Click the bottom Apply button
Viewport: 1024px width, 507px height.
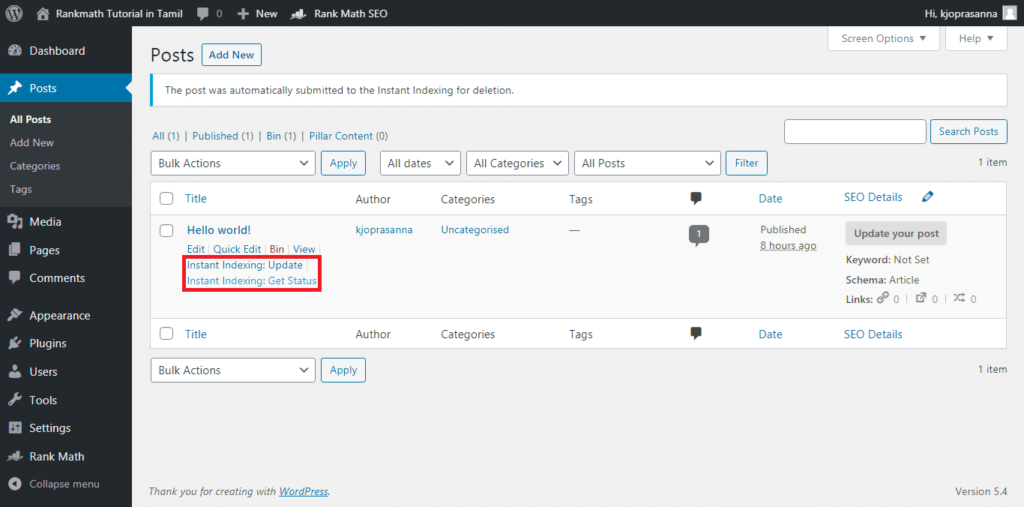(344, 370)
